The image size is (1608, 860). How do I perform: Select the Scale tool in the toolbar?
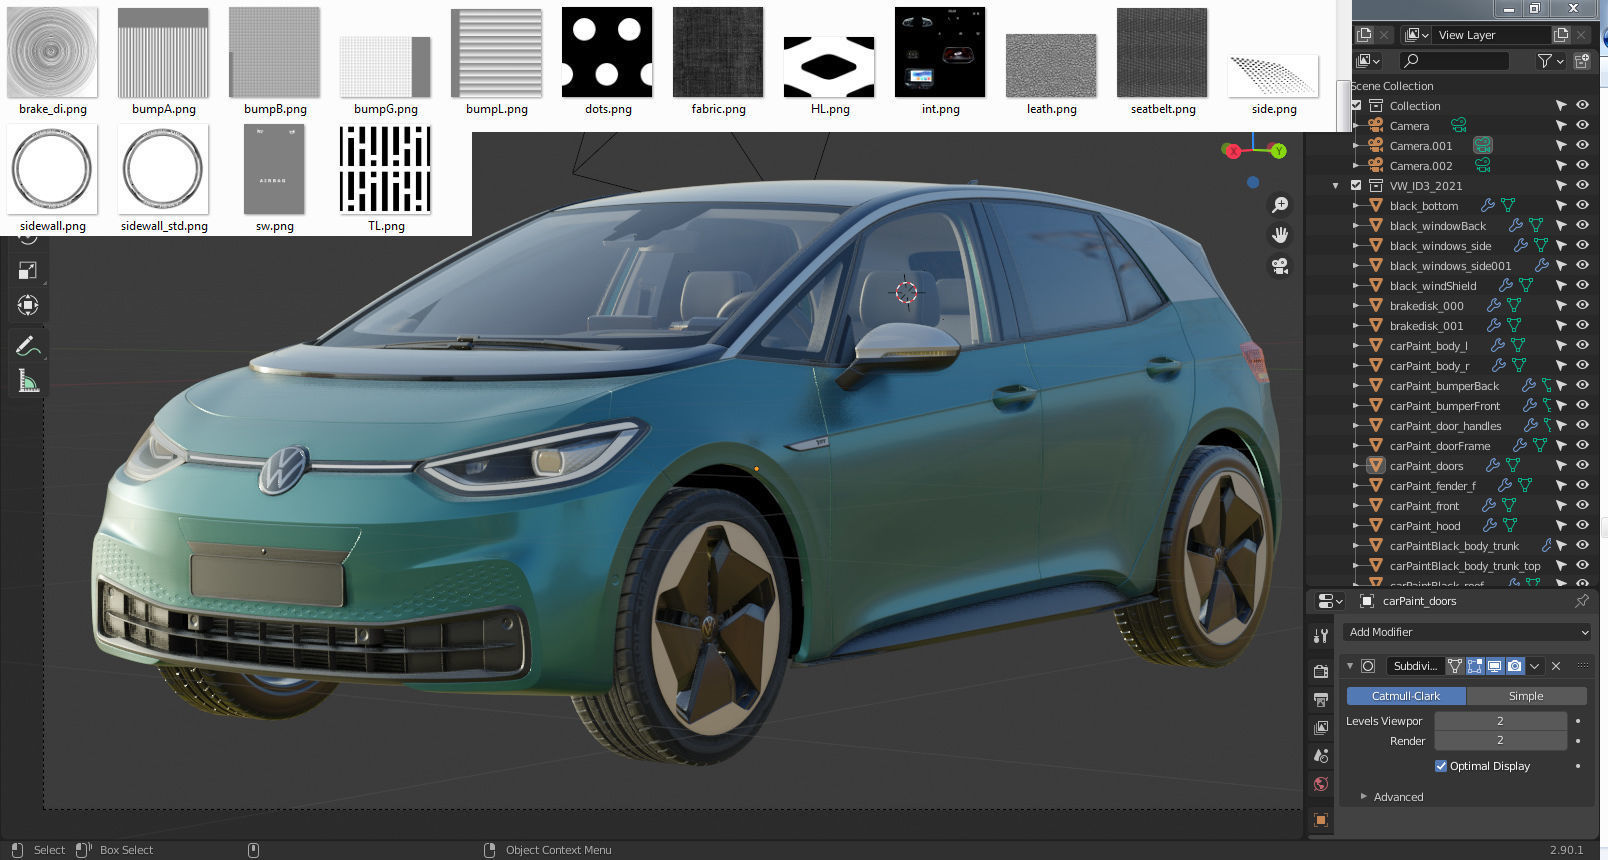tap(28, 270)
